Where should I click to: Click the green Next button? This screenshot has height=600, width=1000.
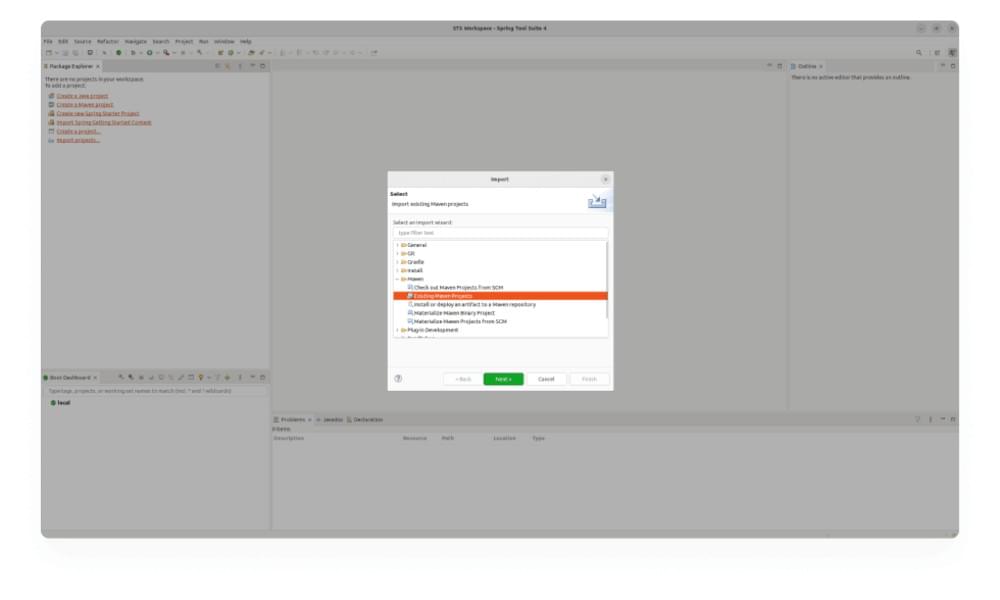pos(503,379)
